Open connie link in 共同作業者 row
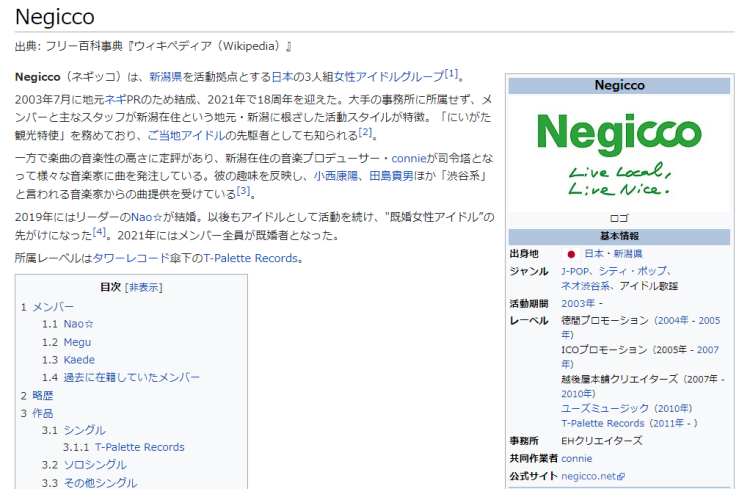Image resolution: width=739 pixels, height=489 pixels. tap(576, 459)
